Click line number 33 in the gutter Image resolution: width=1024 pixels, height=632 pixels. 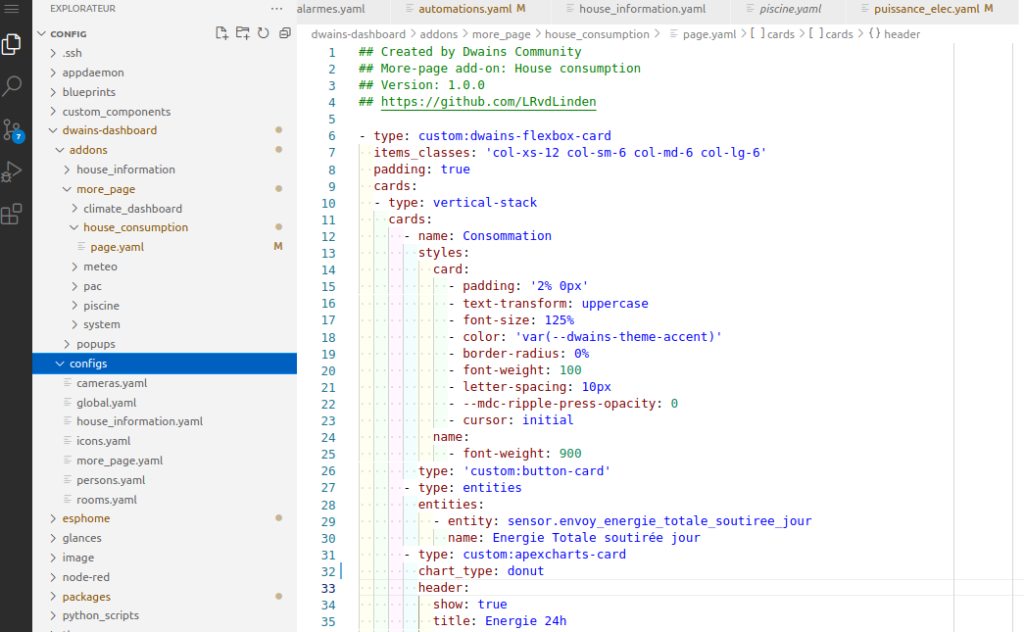(328, 588)
